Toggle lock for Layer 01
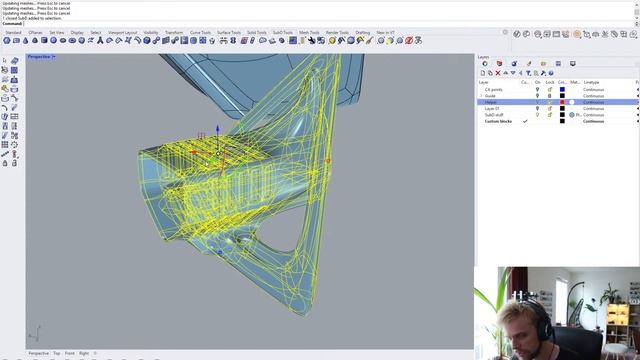This screenshot has height=360, width=640. pyautogui.click(x=550, y=109)
